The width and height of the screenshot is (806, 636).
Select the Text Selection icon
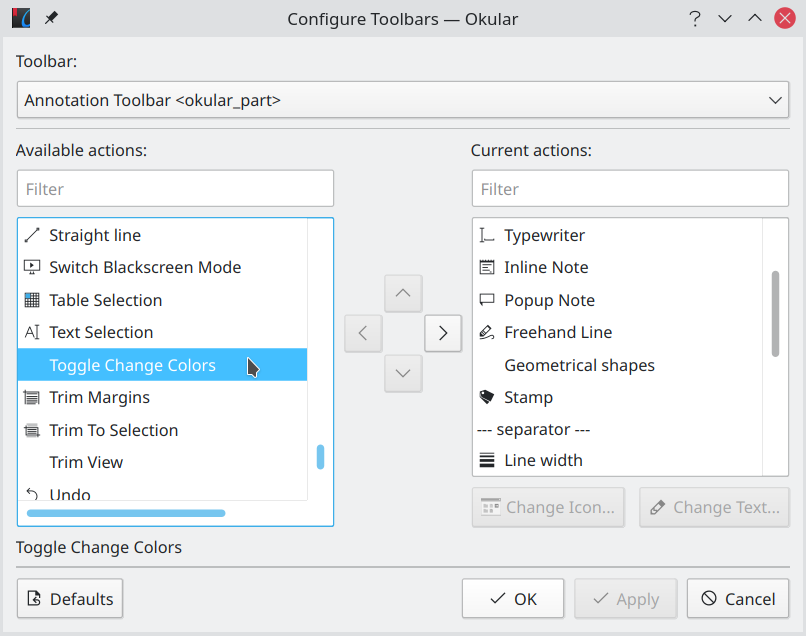32,333
